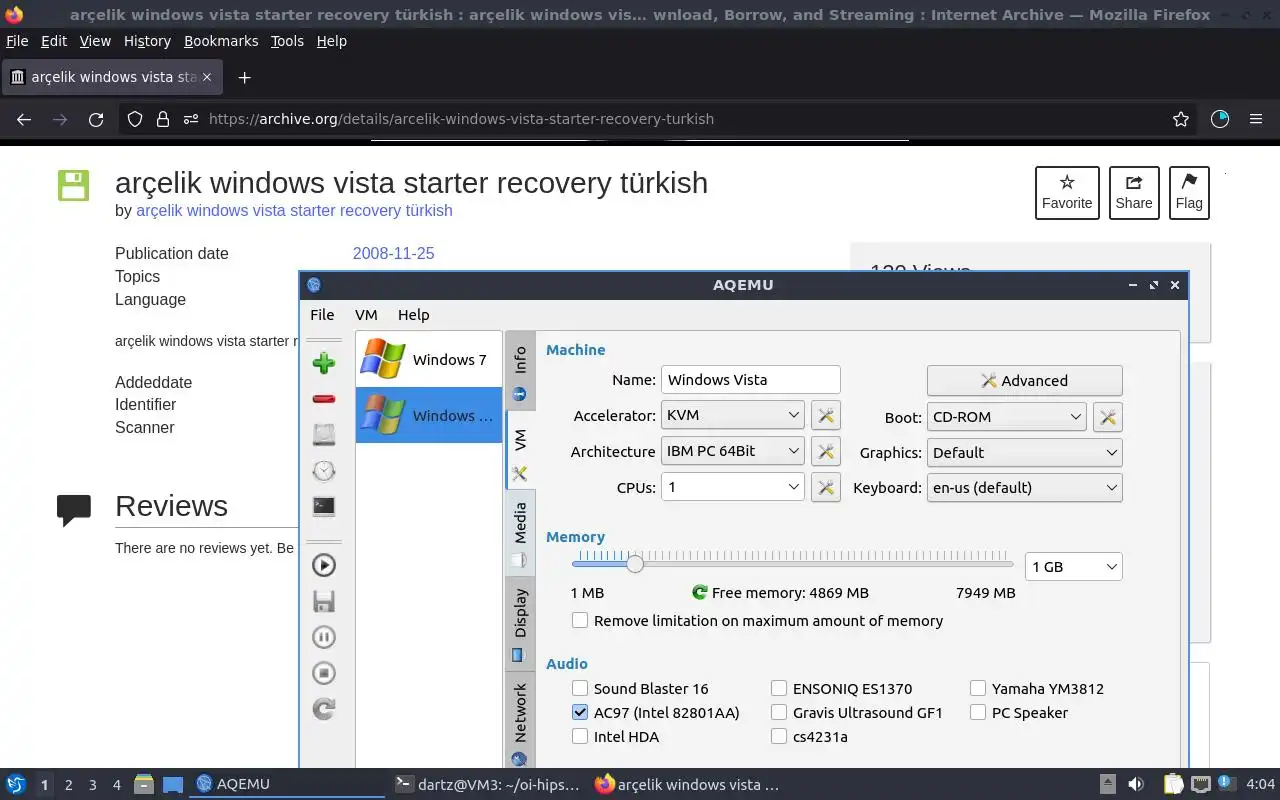Click the drive icon below the red minus
Screen dimensions: 1280x800
tap(323, 435)
